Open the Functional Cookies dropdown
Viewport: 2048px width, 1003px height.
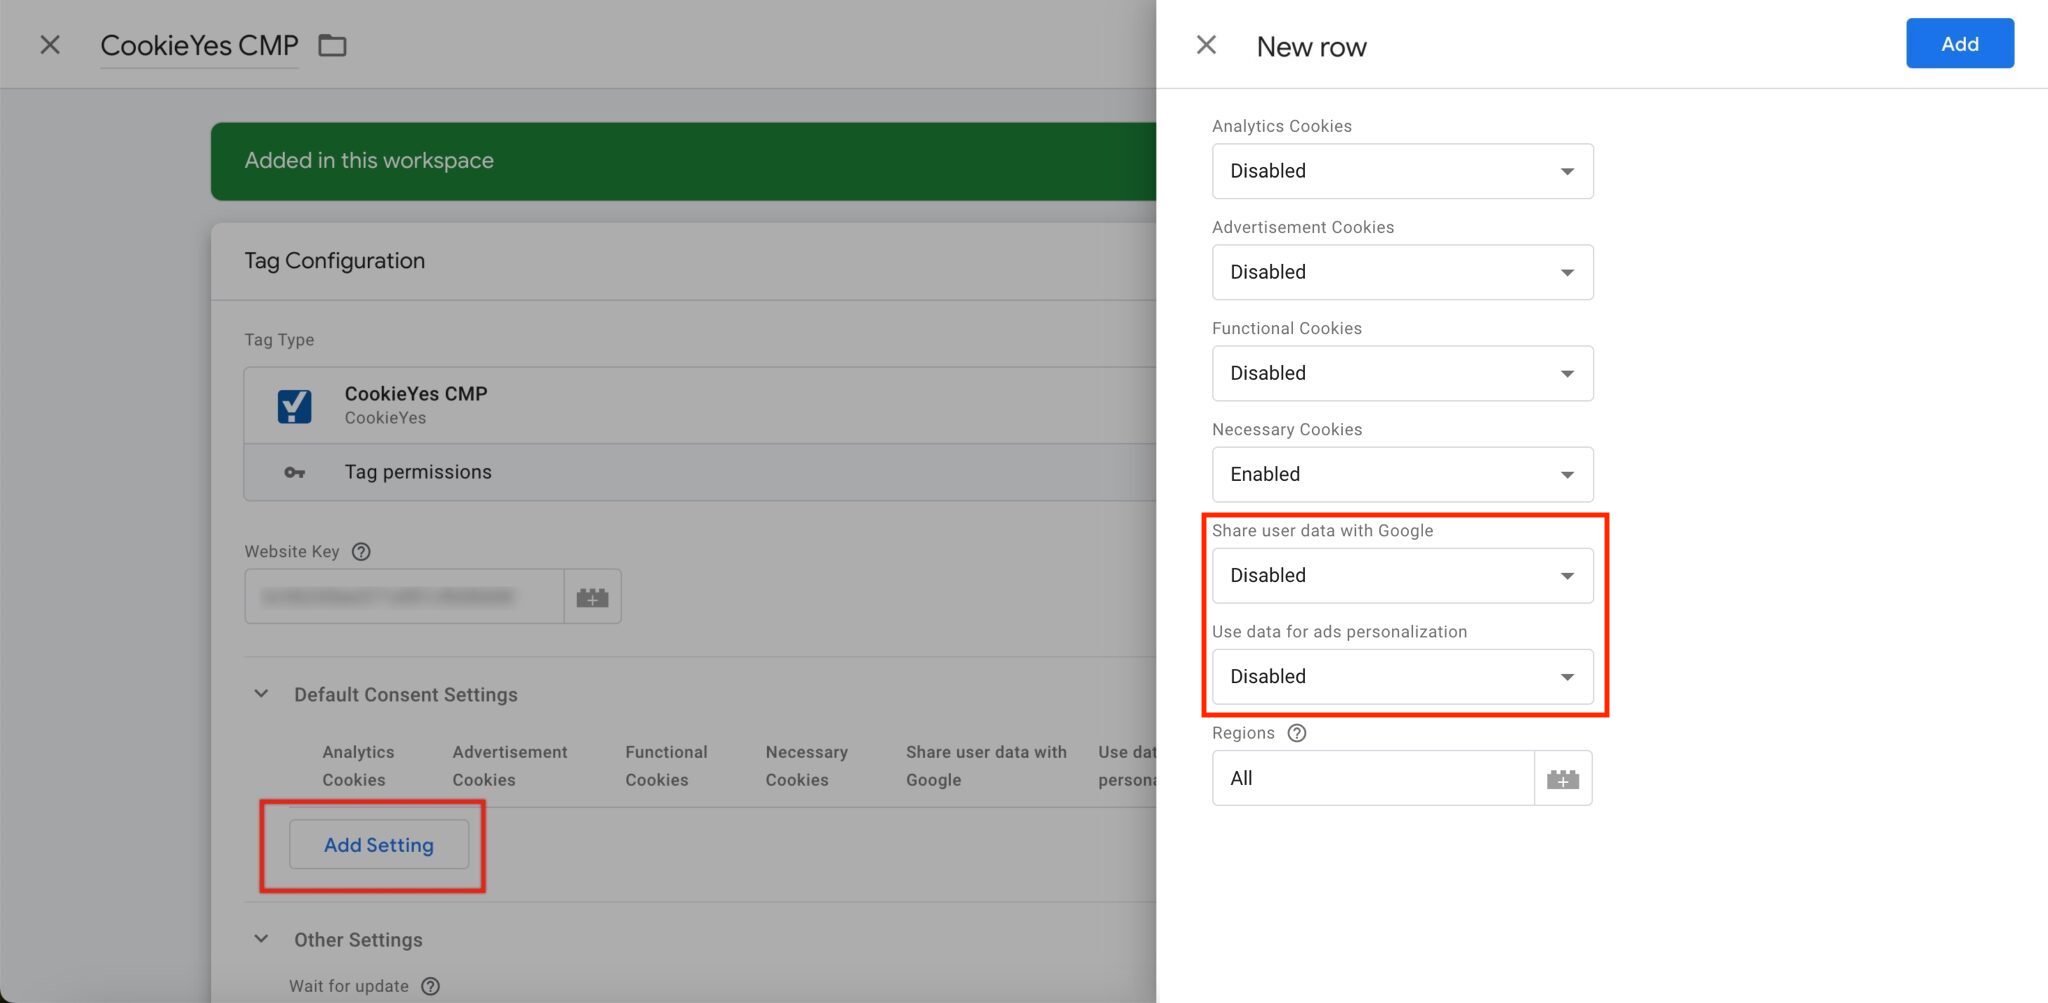[1402, 373]
